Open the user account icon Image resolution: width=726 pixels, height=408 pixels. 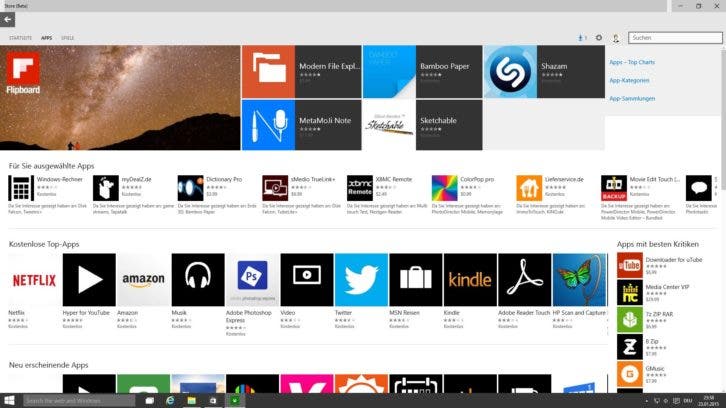pyautogui.click(x=616, y=38)
